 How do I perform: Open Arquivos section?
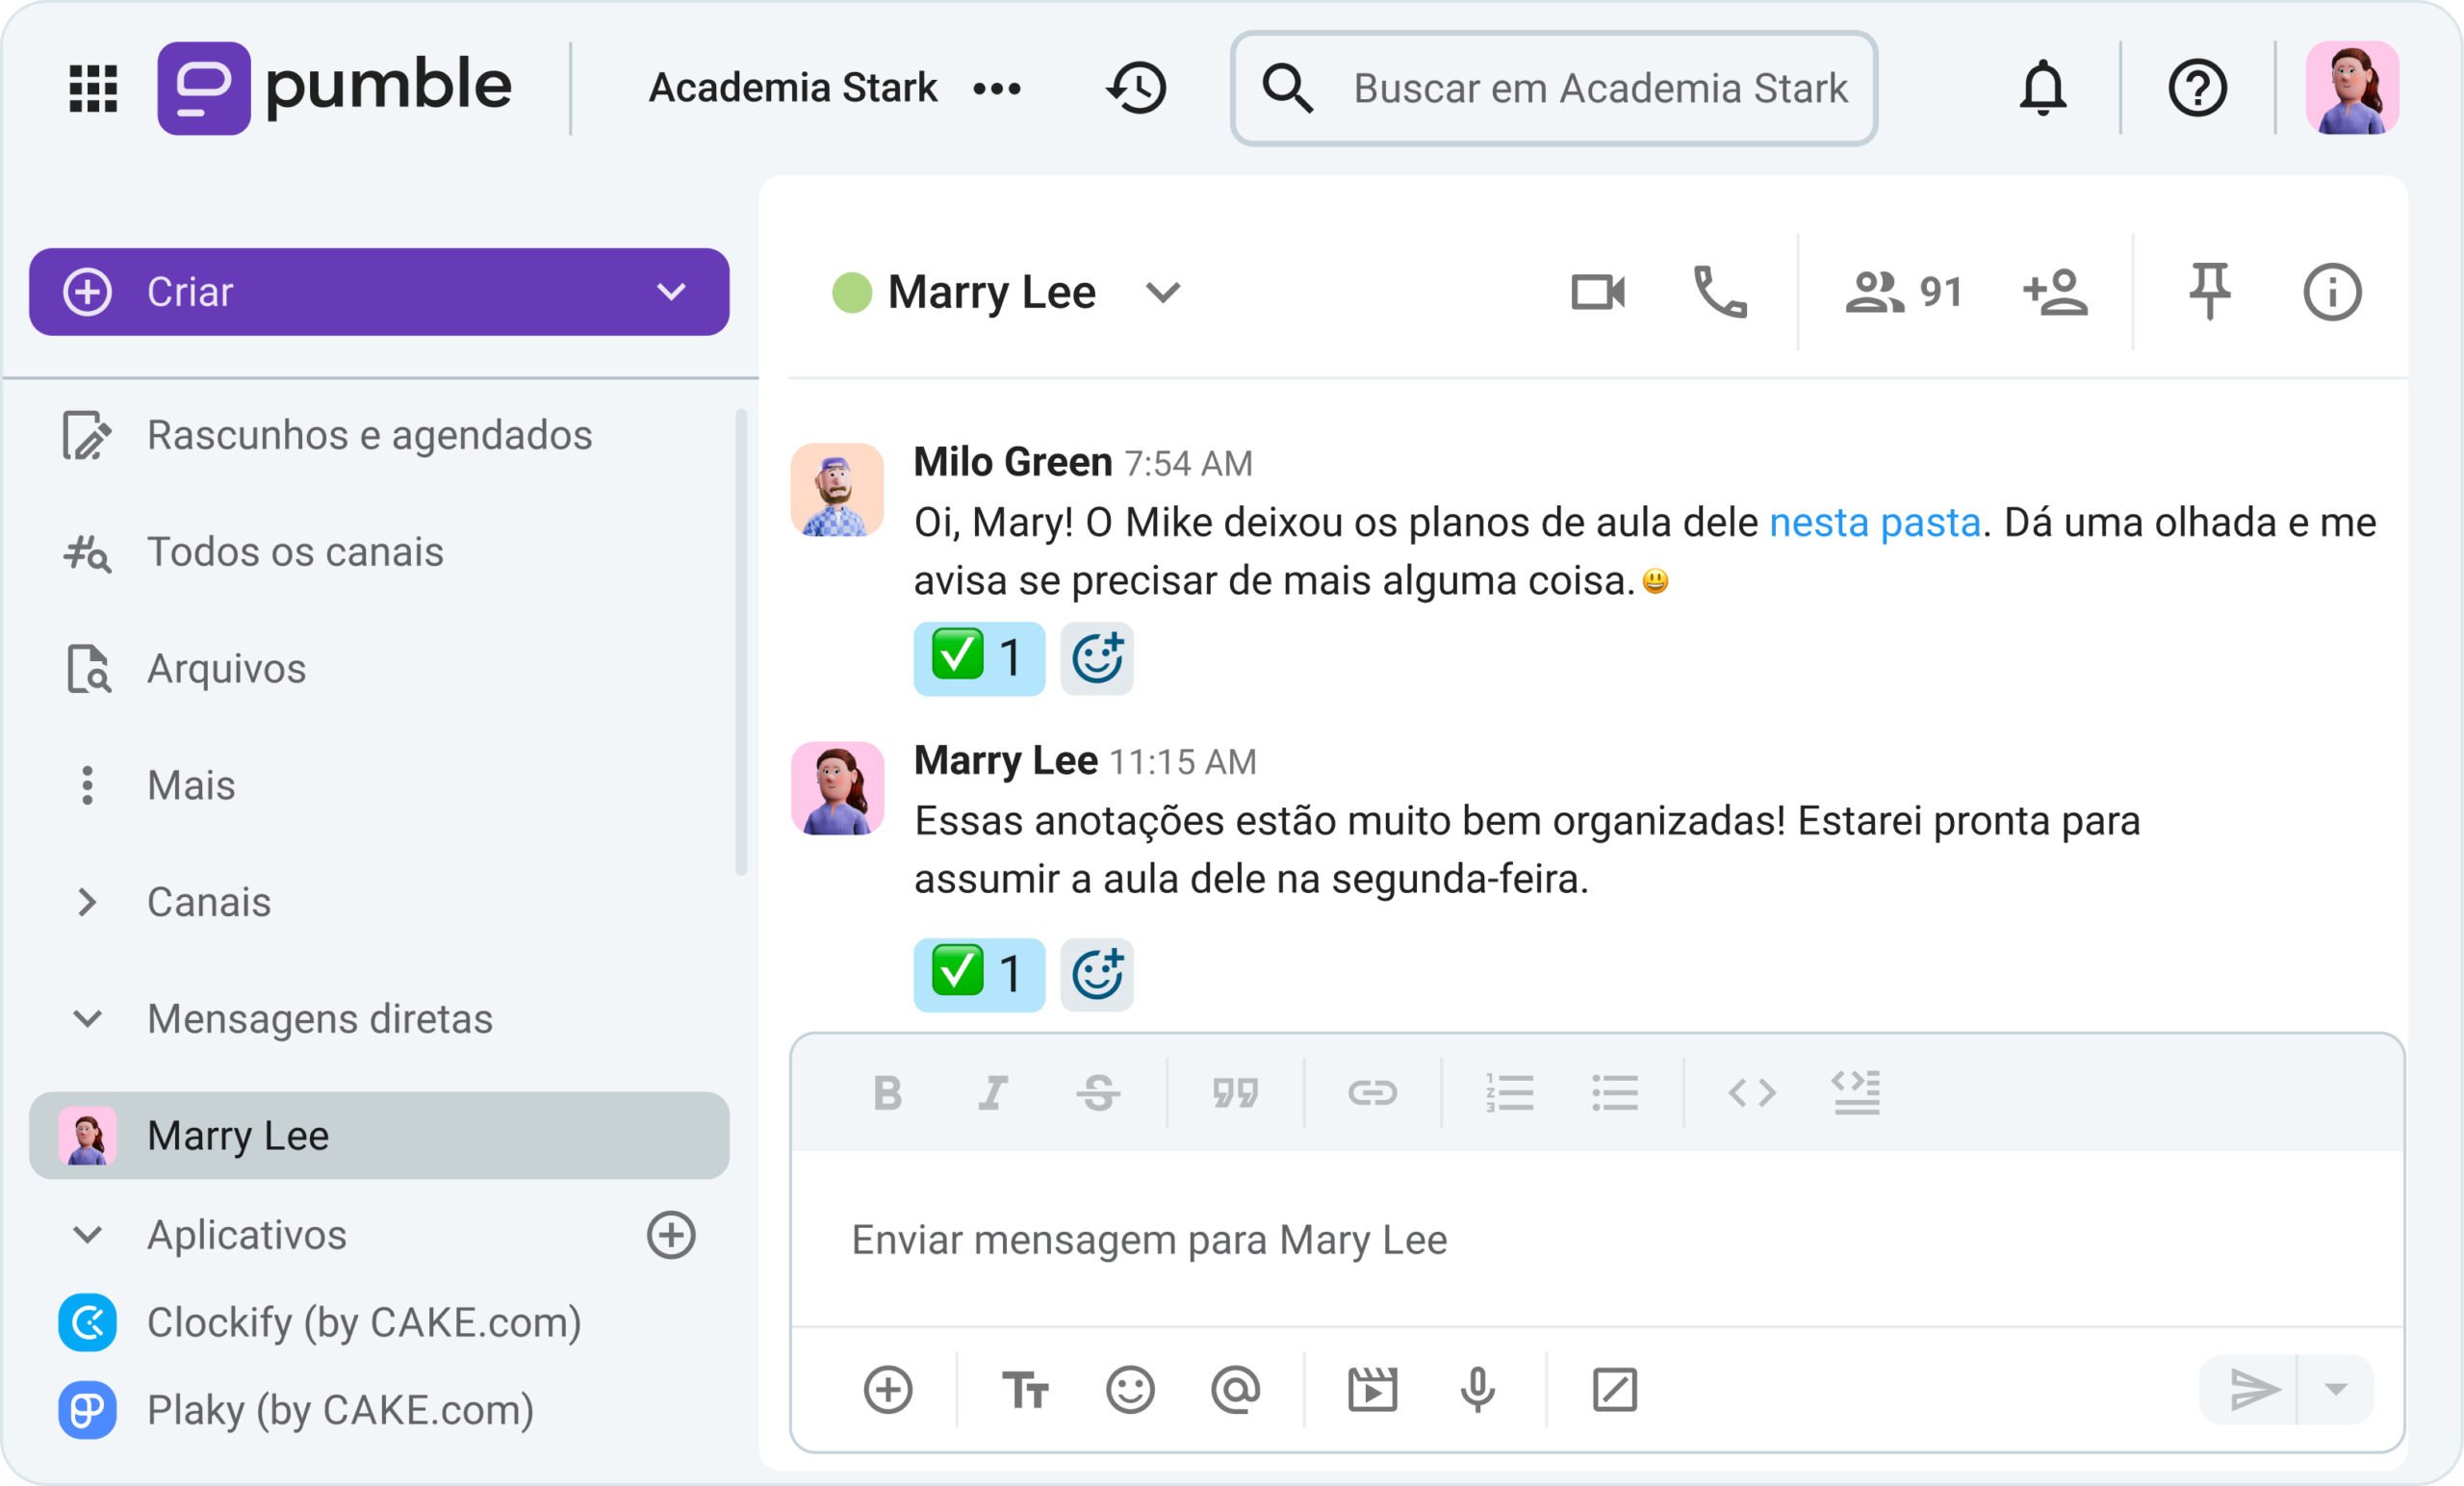pyautogui.click(x=186, y=669)
